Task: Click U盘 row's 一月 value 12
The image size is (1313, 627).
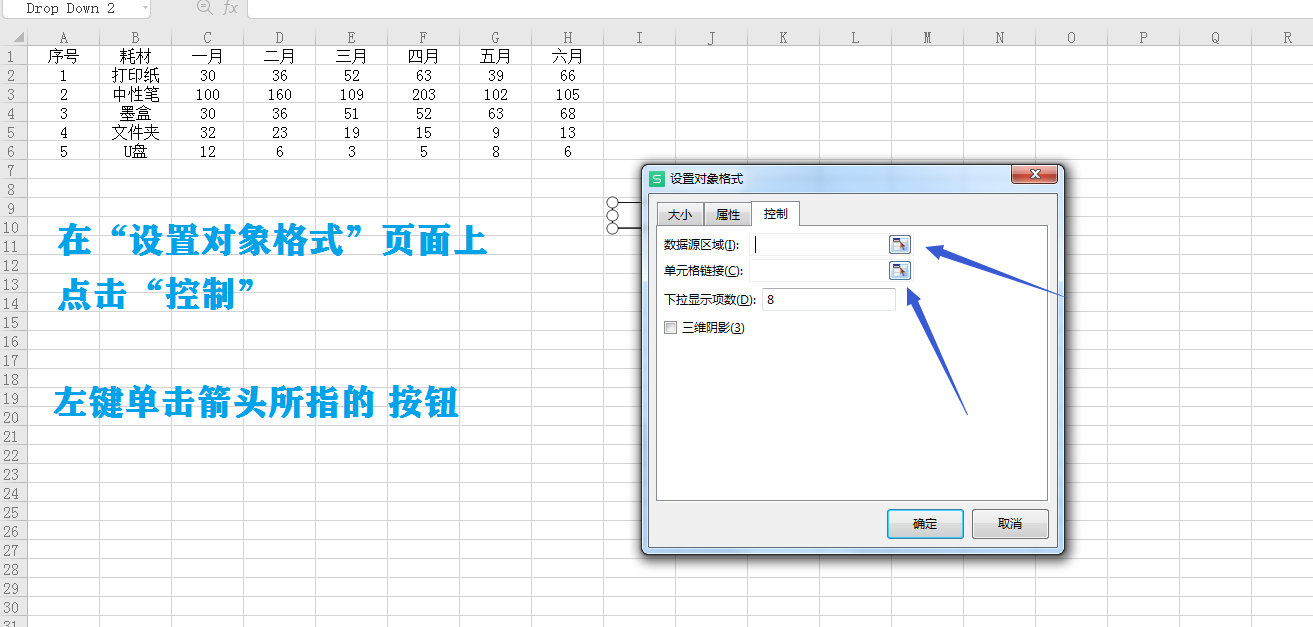Action: pyautogui.click(x=207, y=151)
